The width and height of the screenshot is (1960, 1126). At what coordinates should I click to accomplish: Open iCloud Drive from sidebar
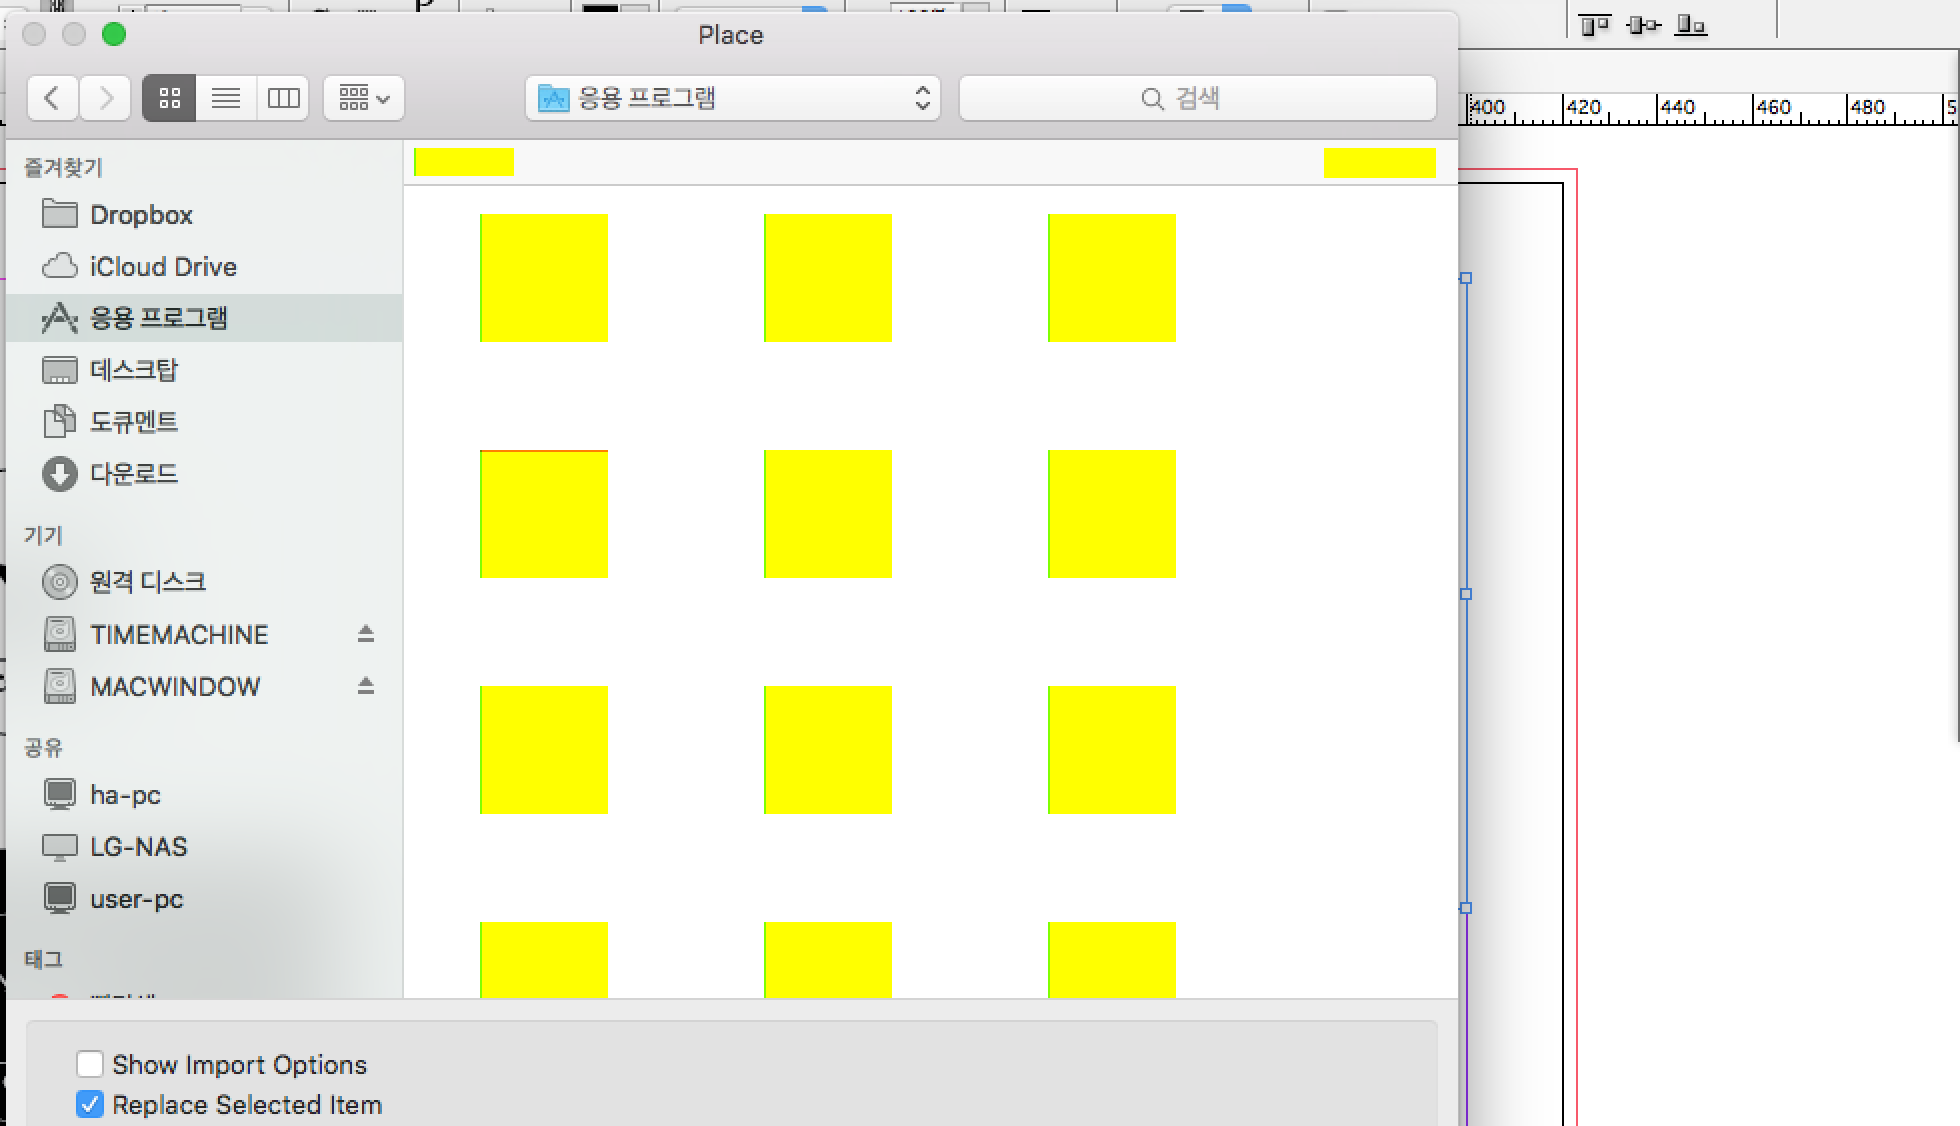tap(162, 267)
